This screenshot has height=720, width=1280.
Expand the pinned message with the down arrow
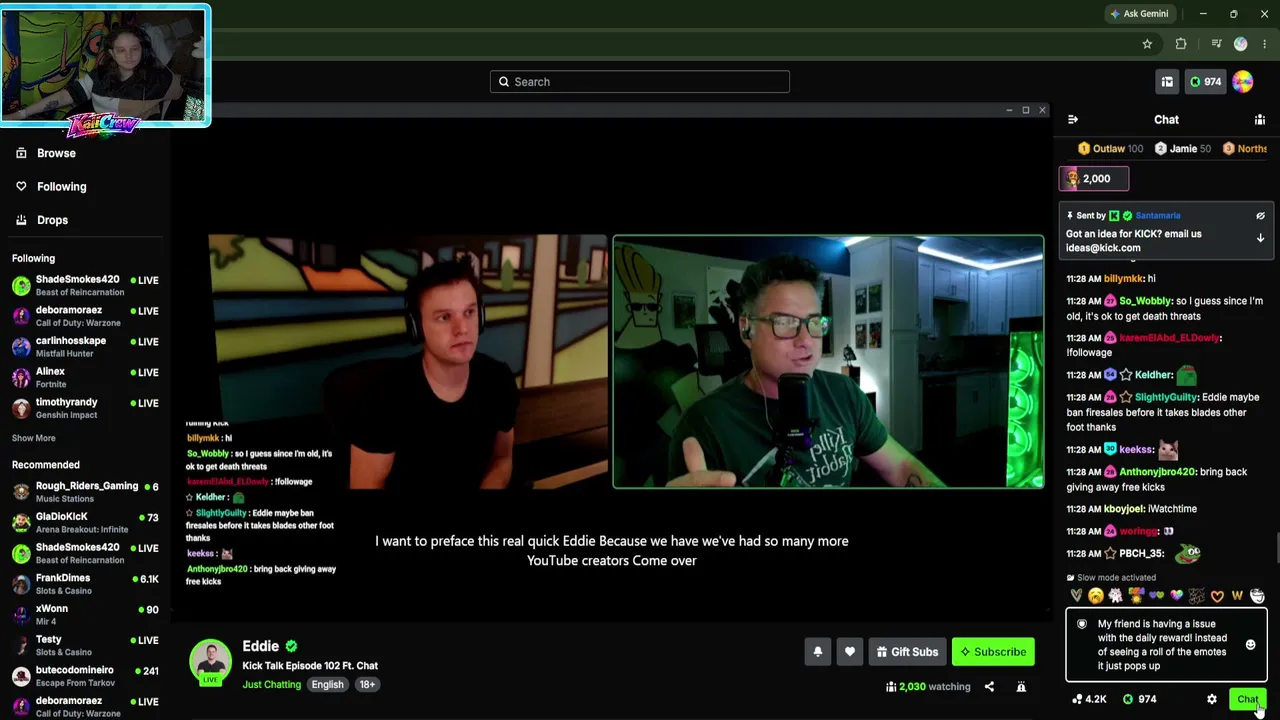click(x=1260, y=238)
